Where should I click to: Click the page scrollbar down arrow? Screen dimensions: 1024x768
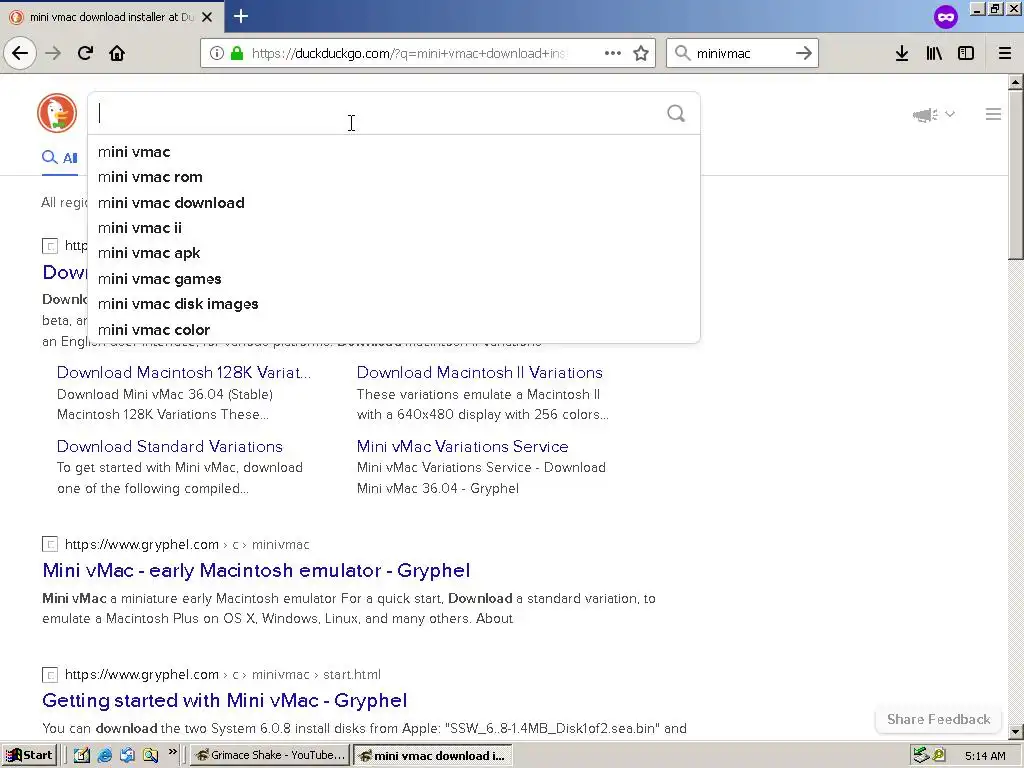pos(1015,731)
